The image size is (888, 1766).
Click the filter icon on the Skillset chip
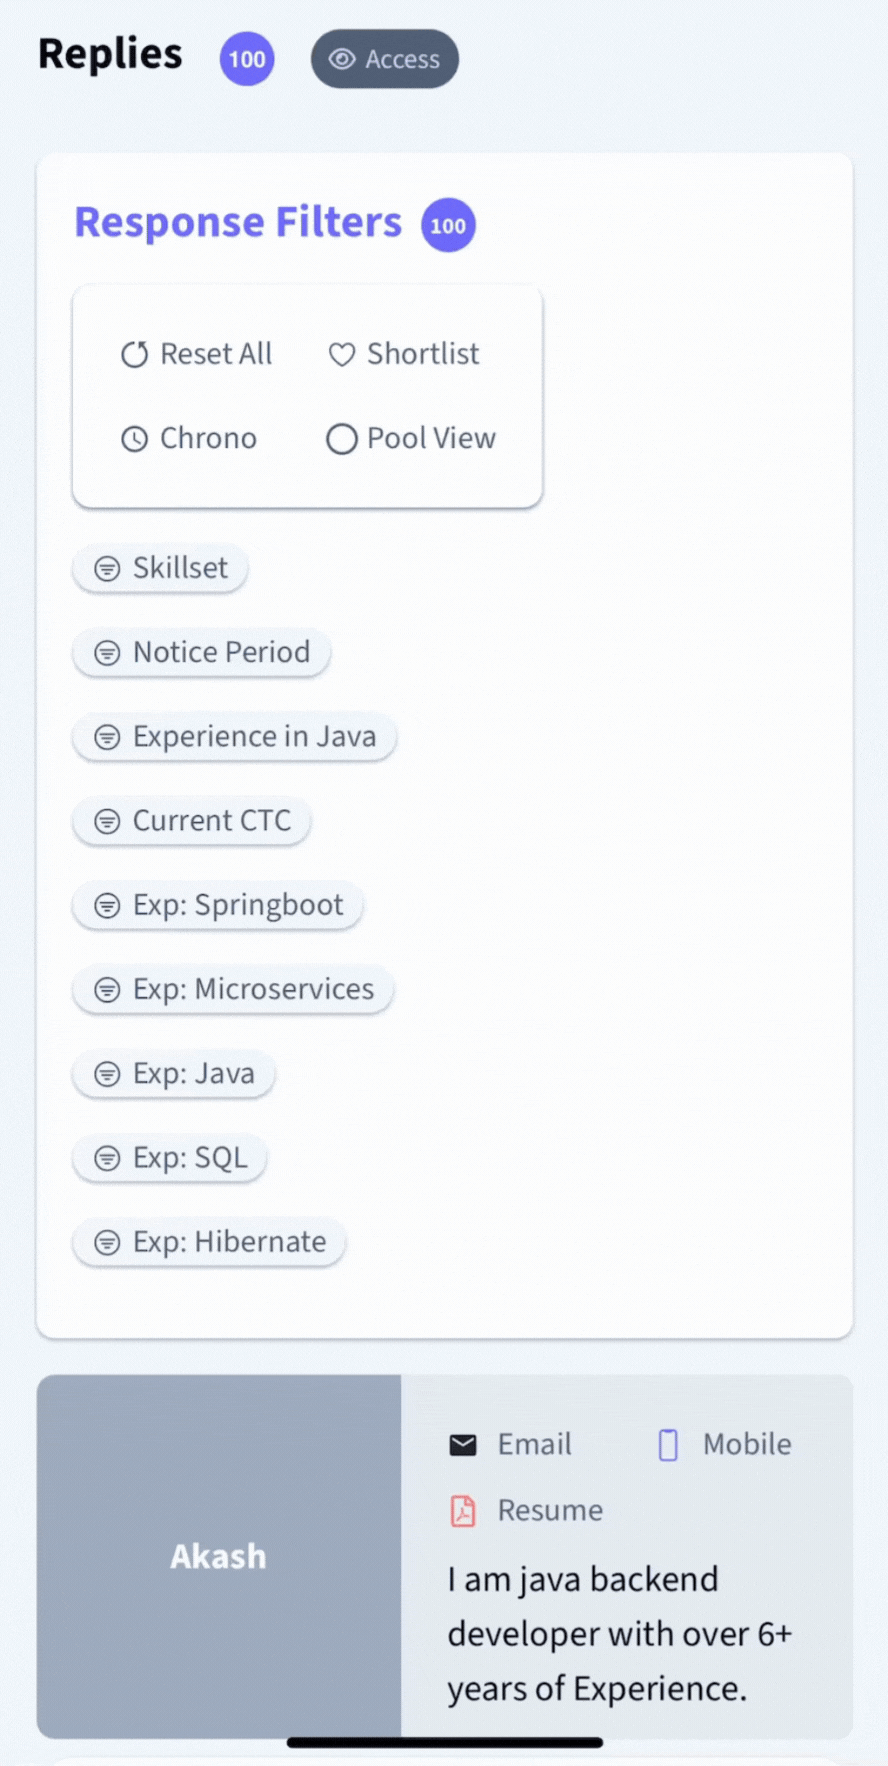click(x=107, y=568)
